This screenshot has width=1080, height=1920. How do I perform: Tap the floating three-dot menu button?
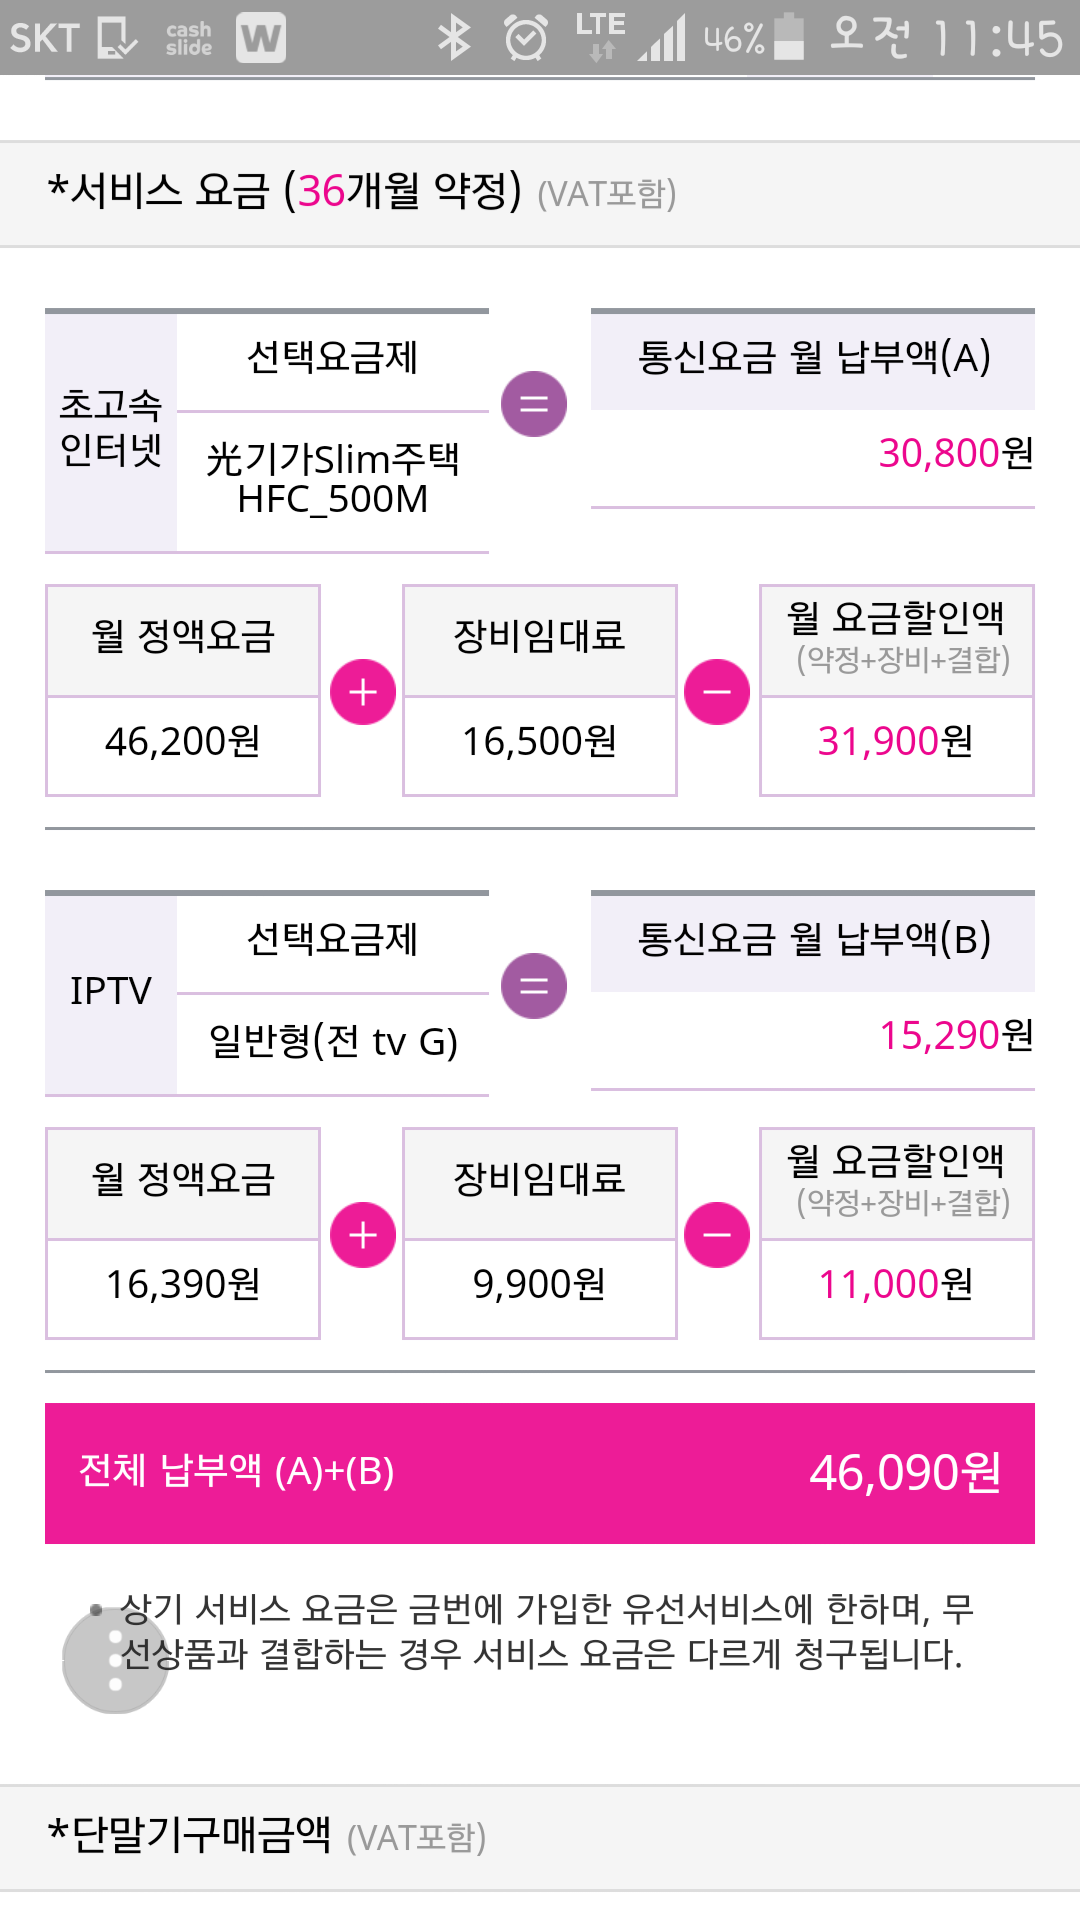pos(115,1661)
